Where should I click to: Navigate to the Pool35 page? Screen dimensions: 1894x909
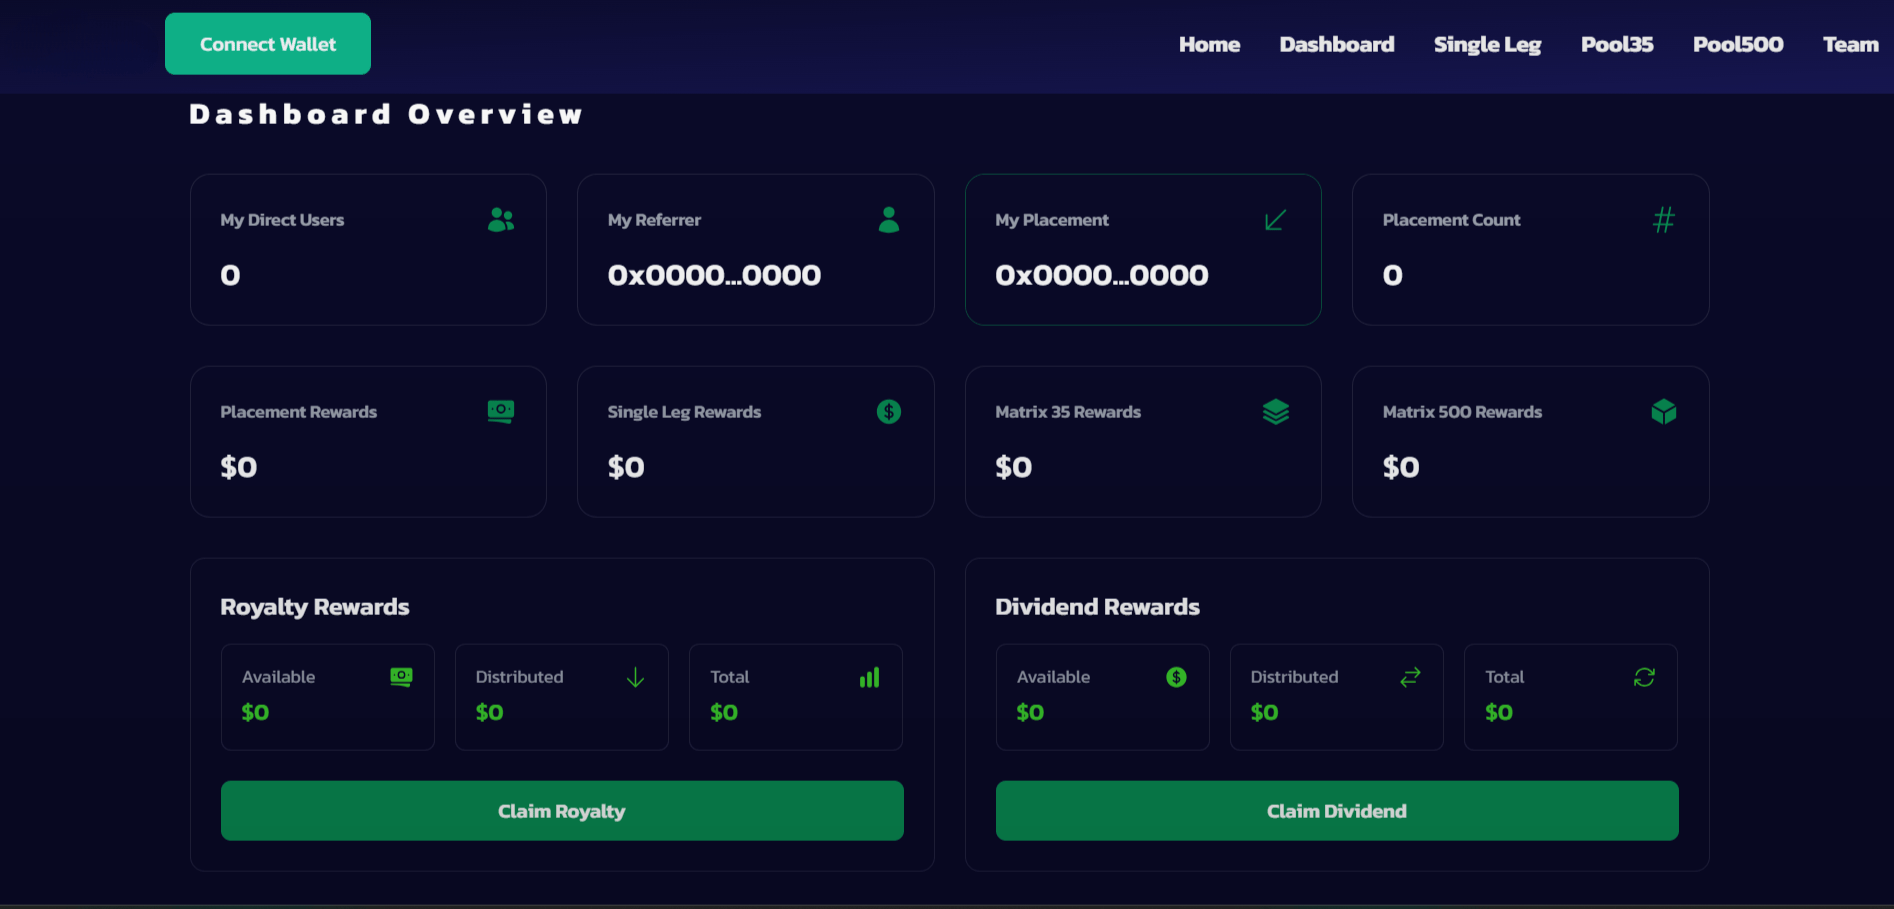pyautogui.click(x=1616, y=44)
